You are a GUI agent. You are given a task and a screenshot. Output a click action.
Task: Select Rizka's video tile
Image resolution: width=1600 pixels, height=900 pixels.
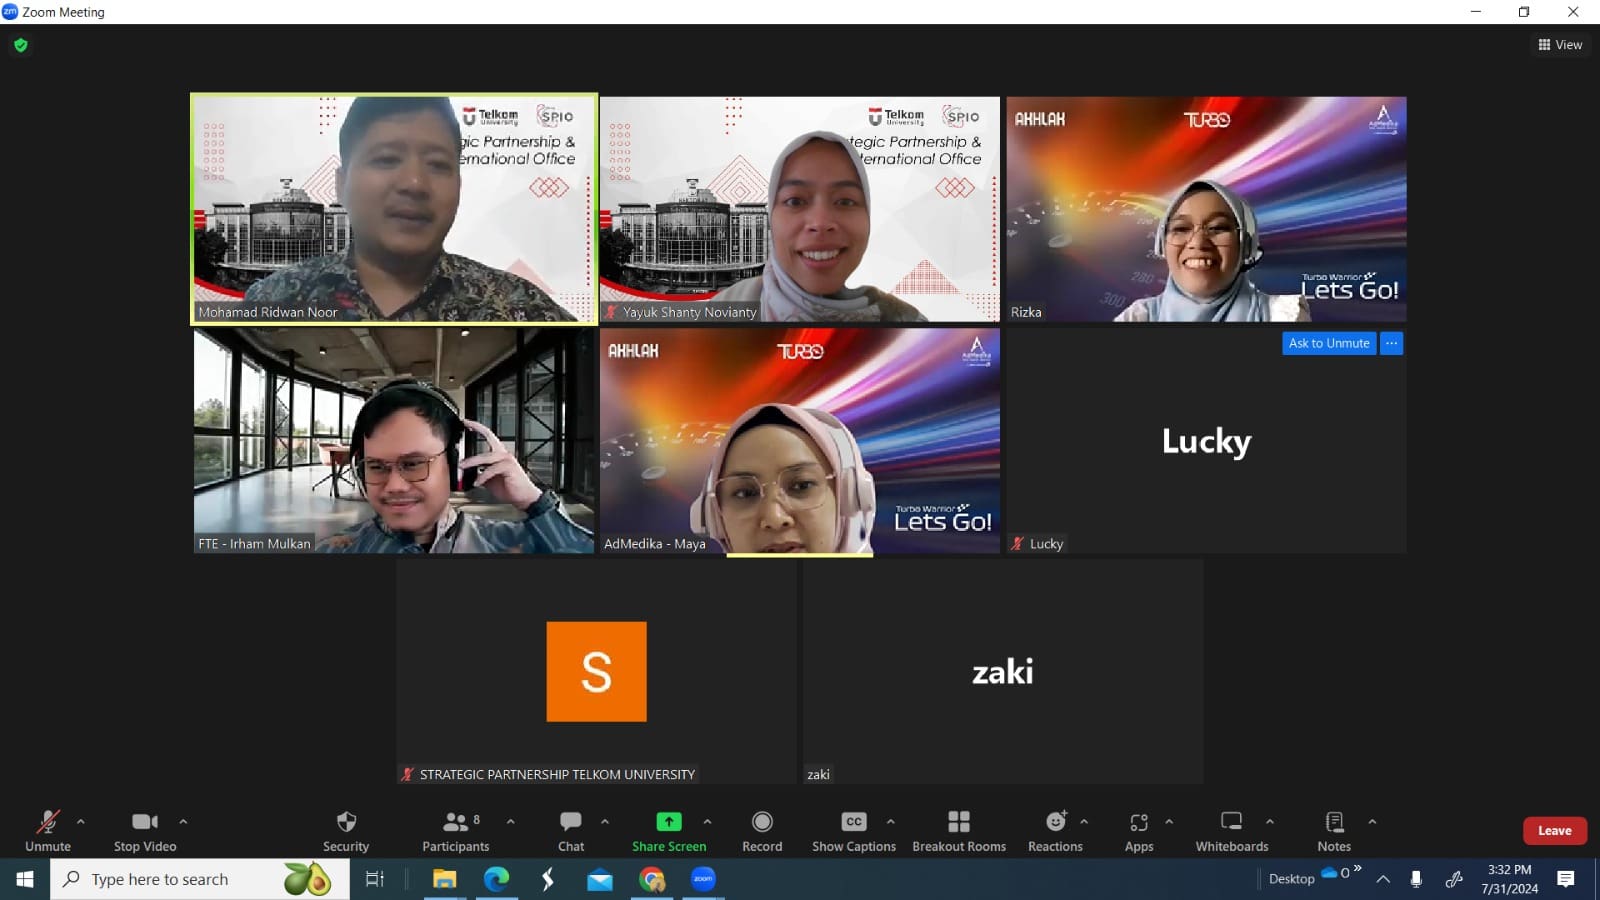(1206, 209)
